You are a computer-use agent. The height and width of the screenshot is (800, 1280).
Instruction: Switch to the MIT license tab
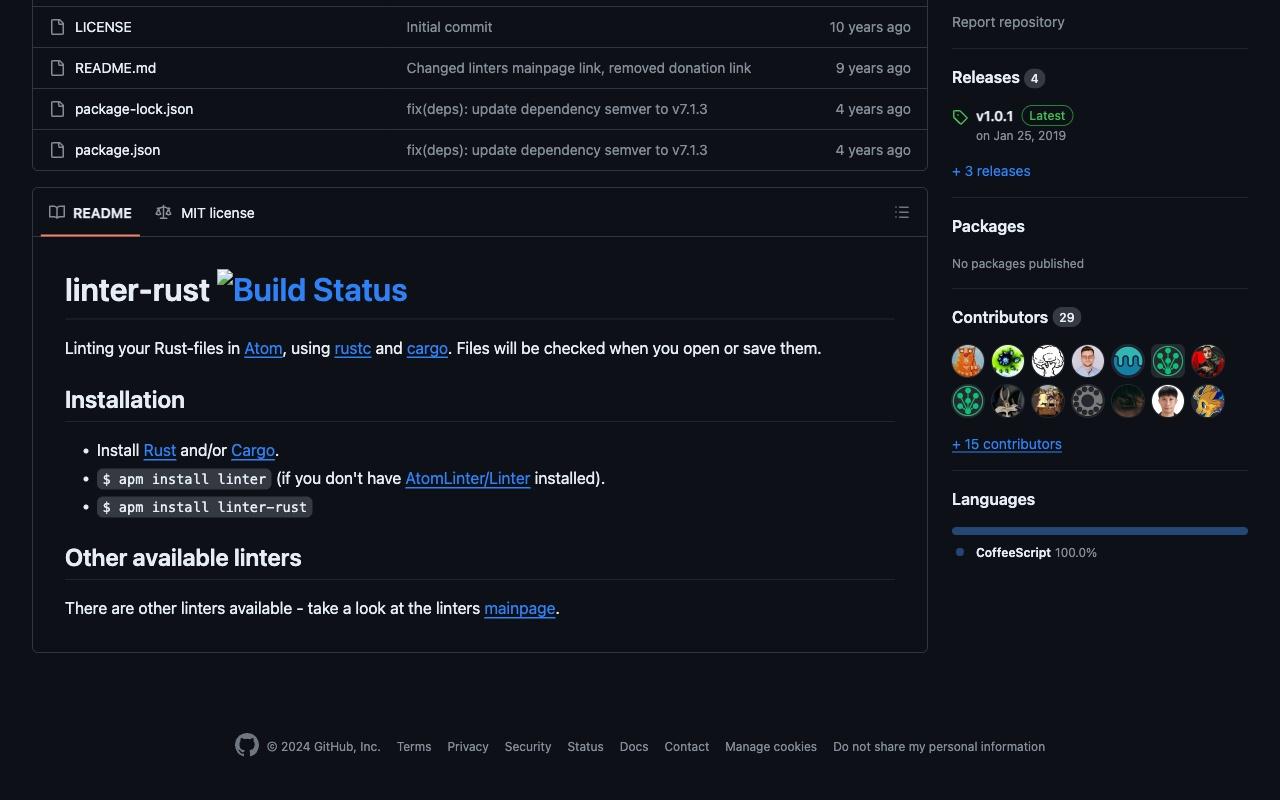coord(205,213)
